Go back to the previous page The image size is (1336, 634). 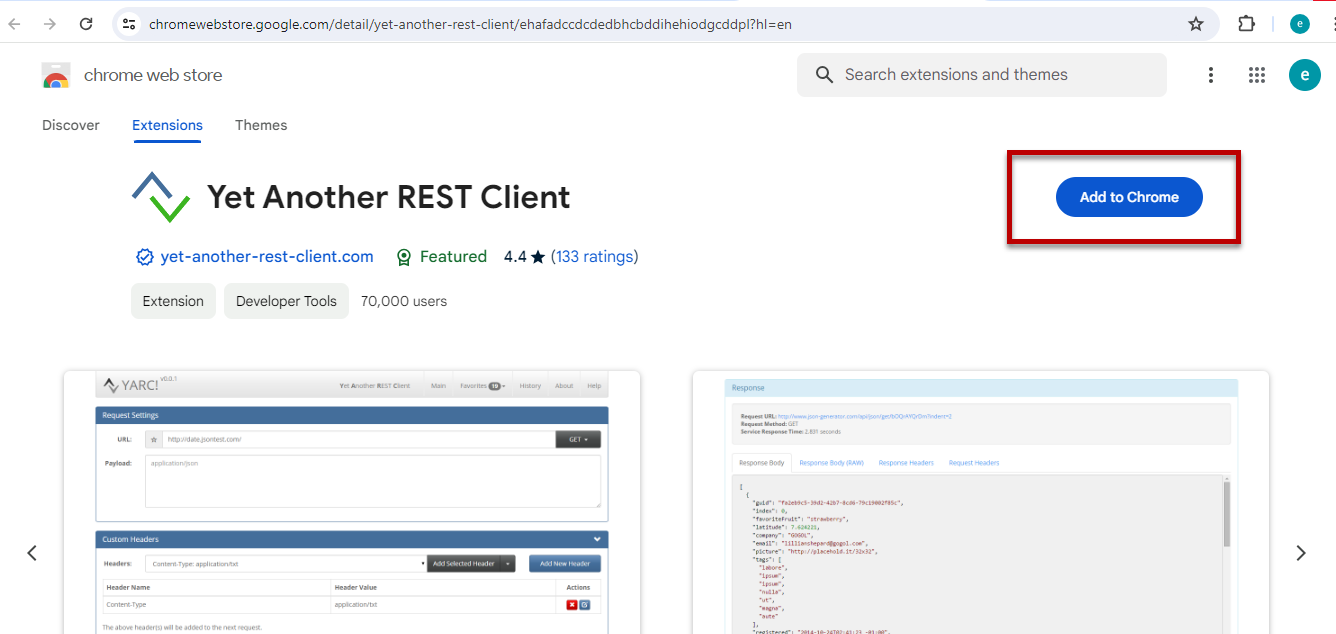[16, 23]
